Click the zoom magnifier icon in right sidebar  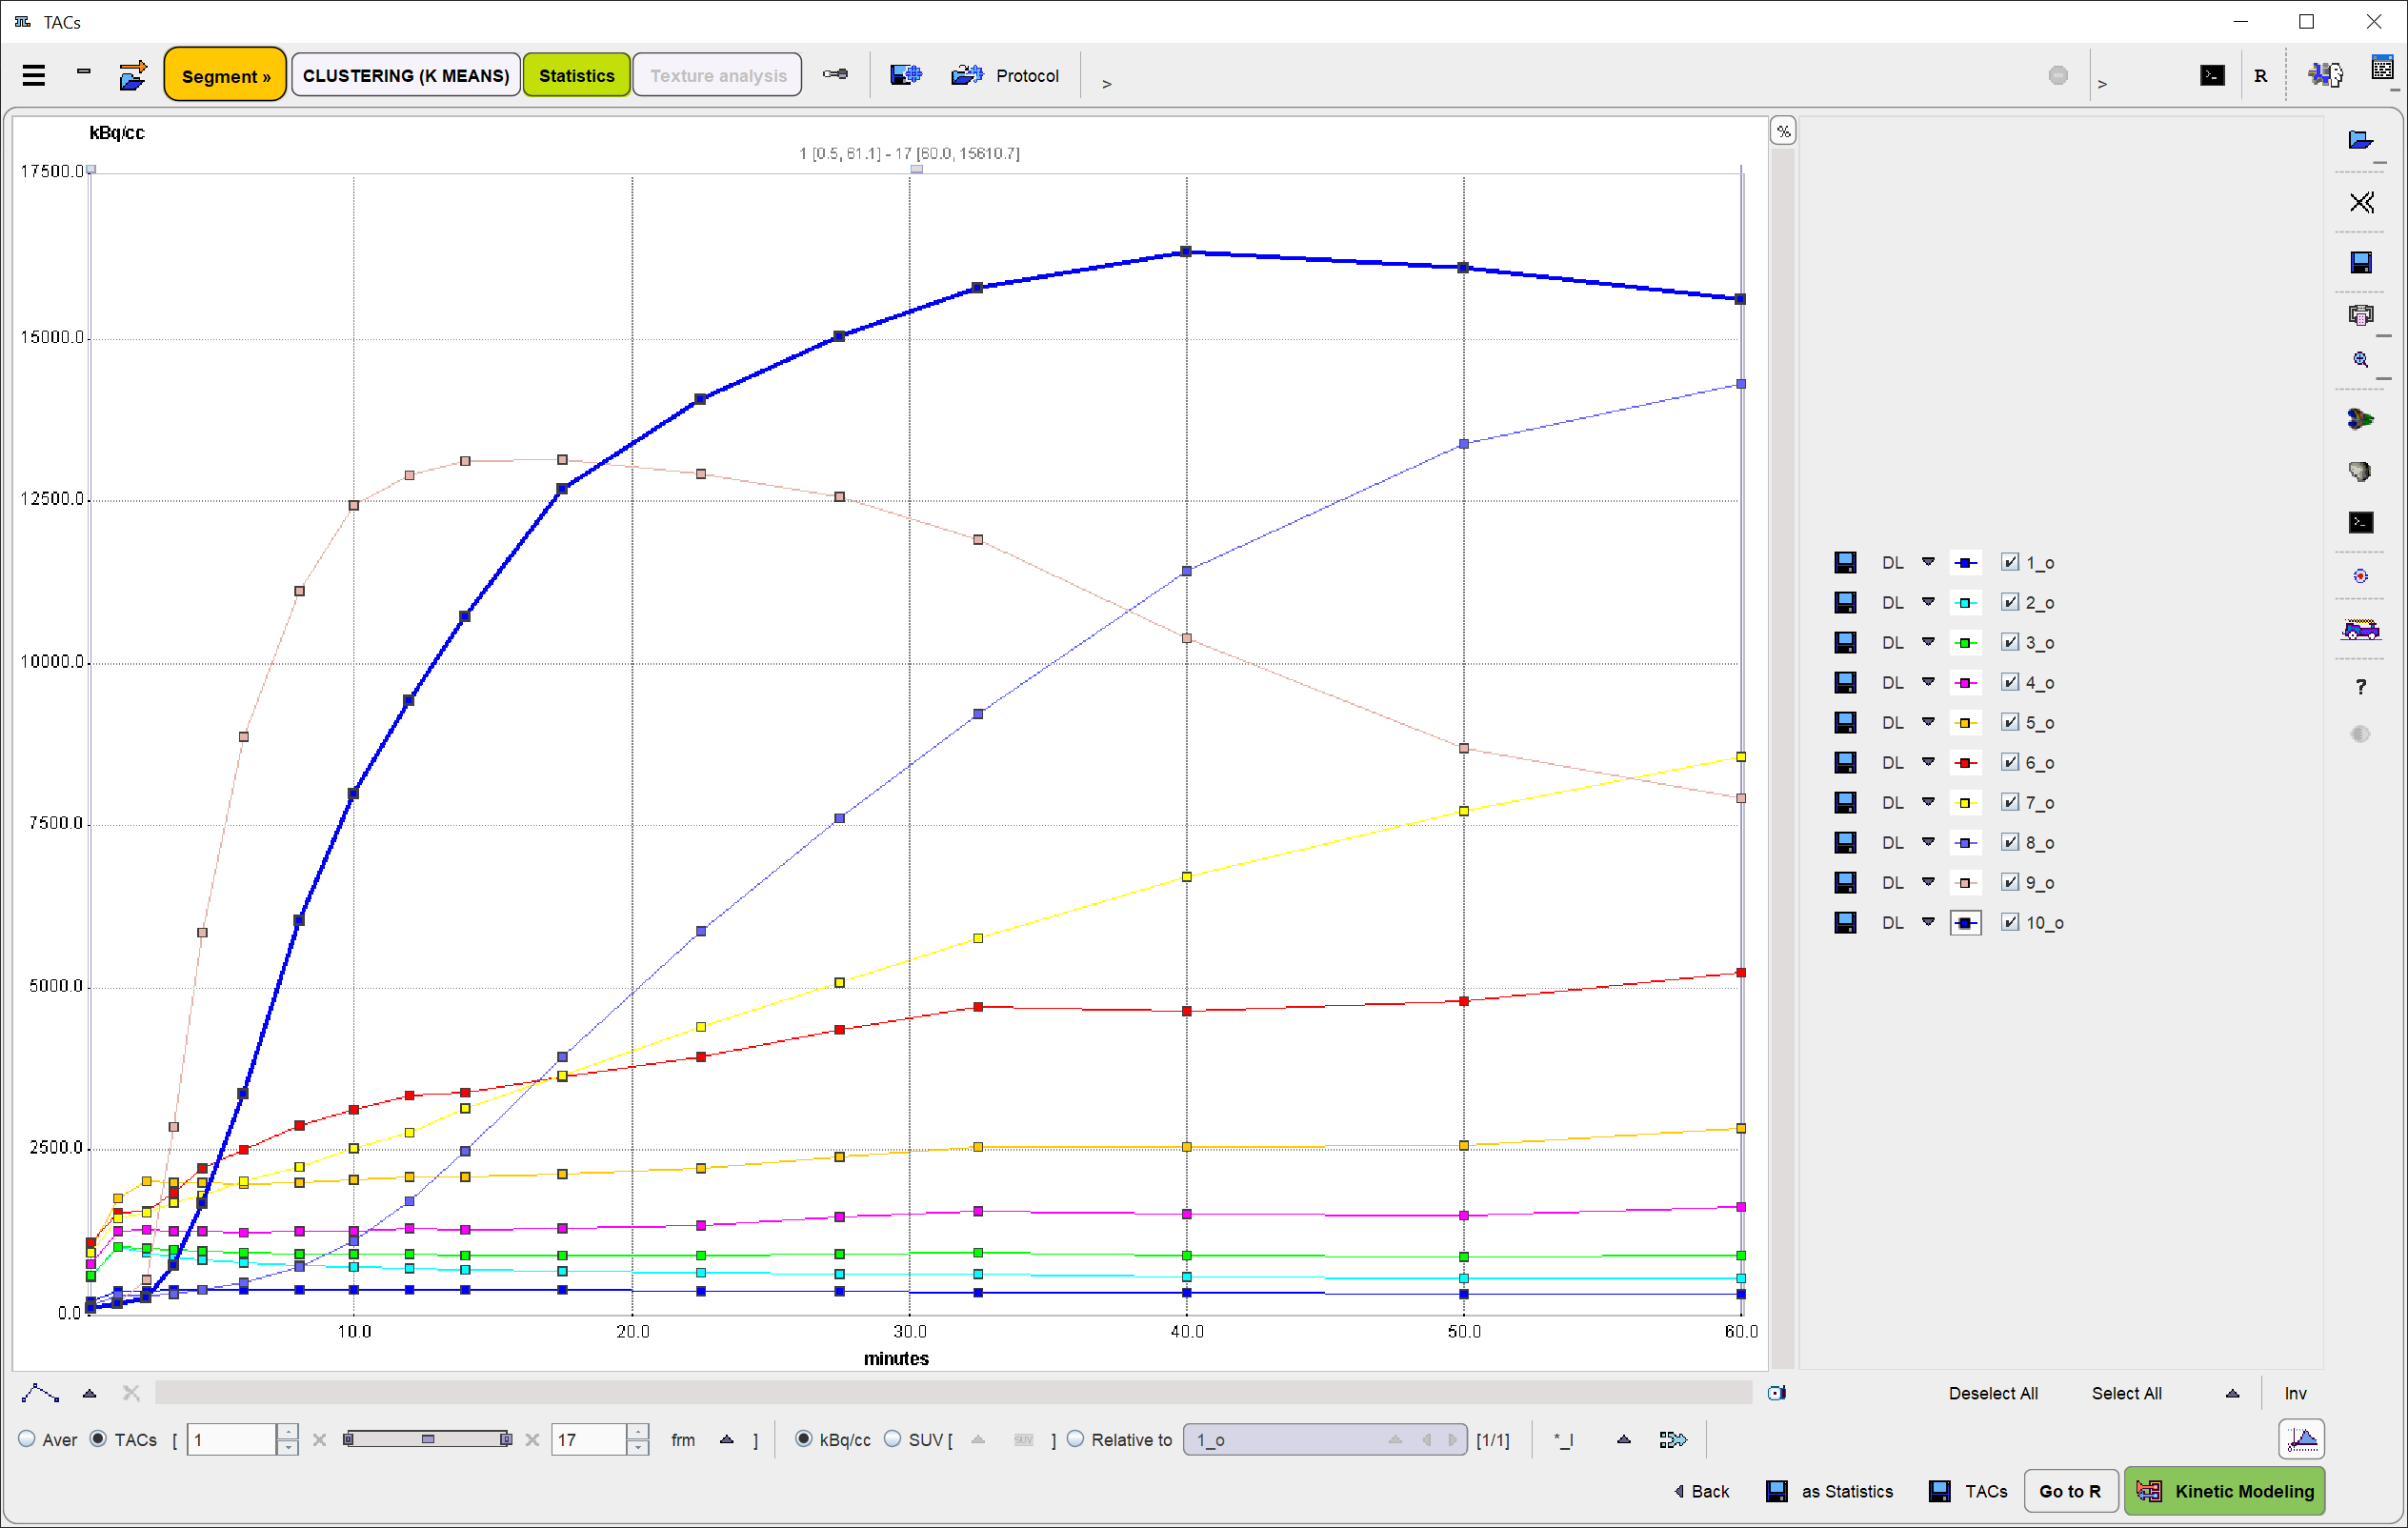pos(2360,360)
